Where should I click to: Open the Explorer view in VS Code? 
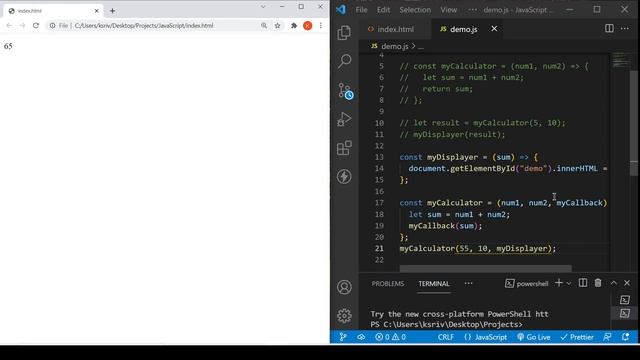click(x=344, y=33)
